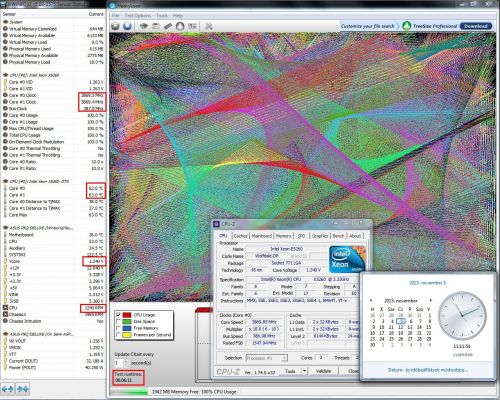This screenshot has height=400, width=500.
Task: Click the gray start test icon in HeavyLoad toolbar
Action: click(x=115, y=26)
